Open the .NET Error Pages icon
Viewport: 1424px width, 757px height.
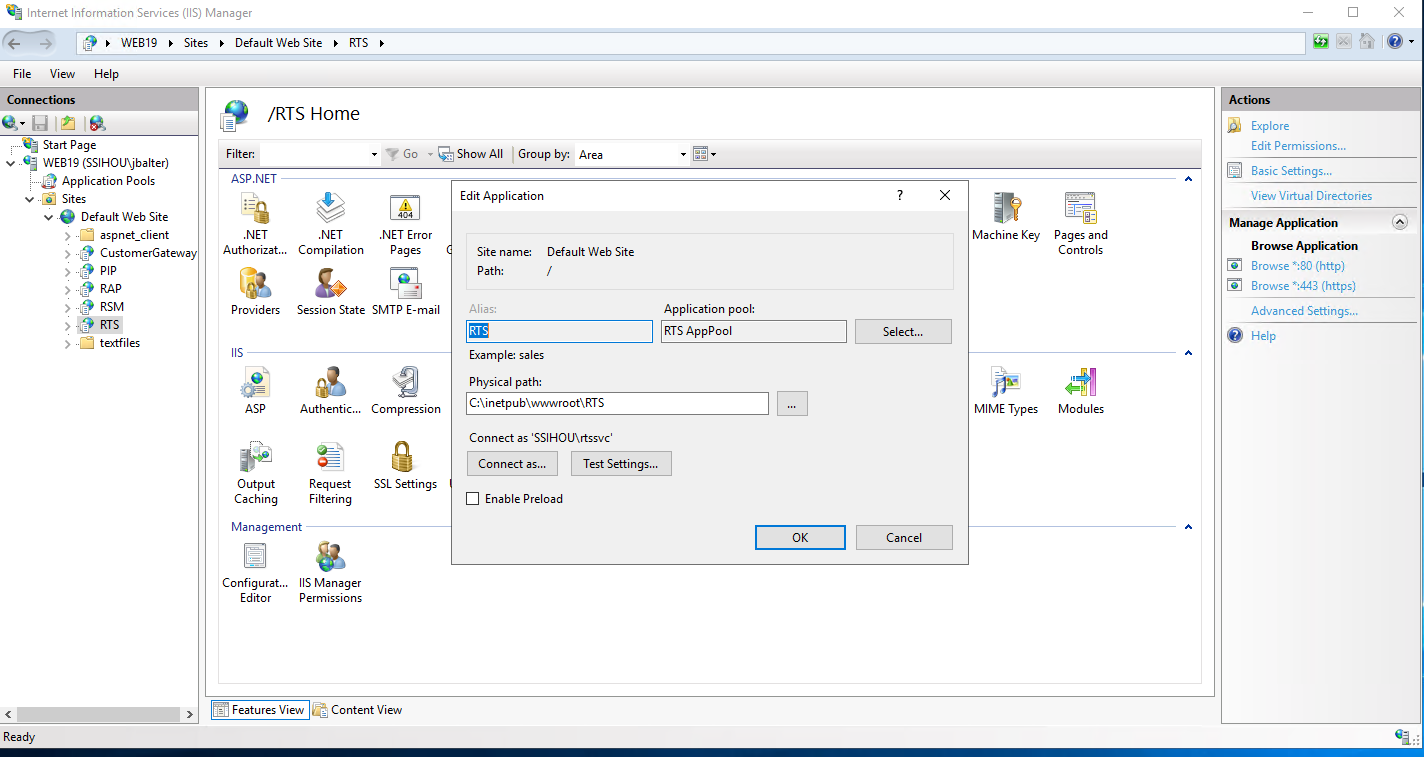(x=405, y=208)
